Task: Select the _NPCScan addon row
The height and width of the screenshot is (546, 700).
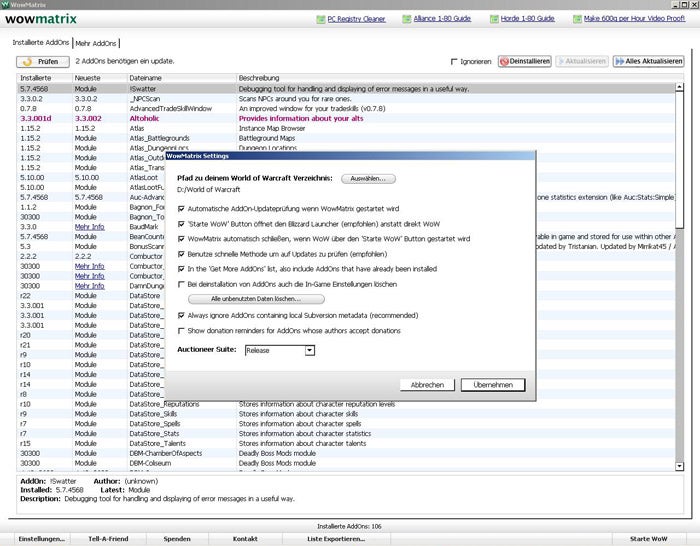Action: tap(346, 99)
